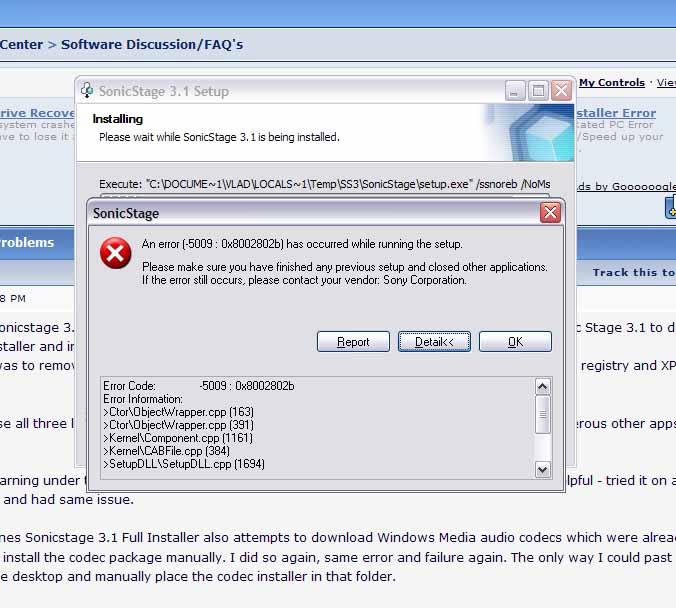Open Software Discussion/FAQ's breadcrumb link
Image resolution: width=676 pixels, height=608 pixels.
click(152, 44)
